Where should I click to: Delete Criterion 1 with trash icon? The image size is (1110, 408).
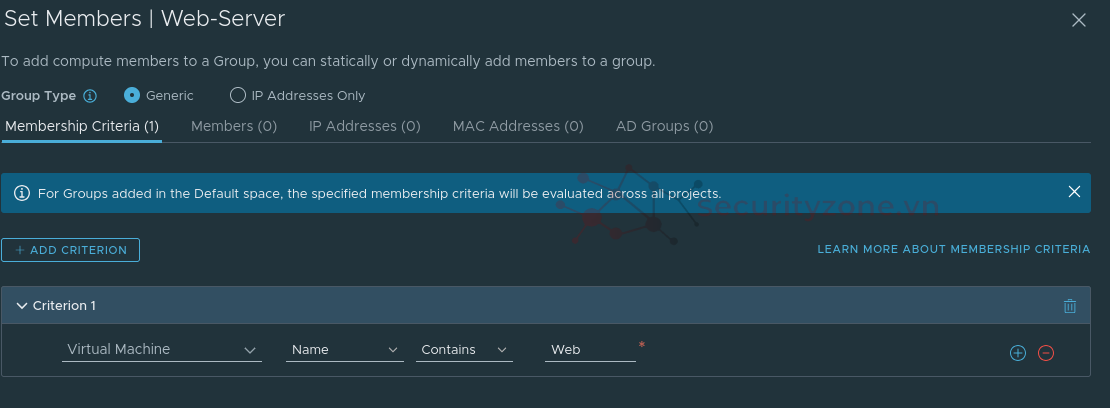1070,306
